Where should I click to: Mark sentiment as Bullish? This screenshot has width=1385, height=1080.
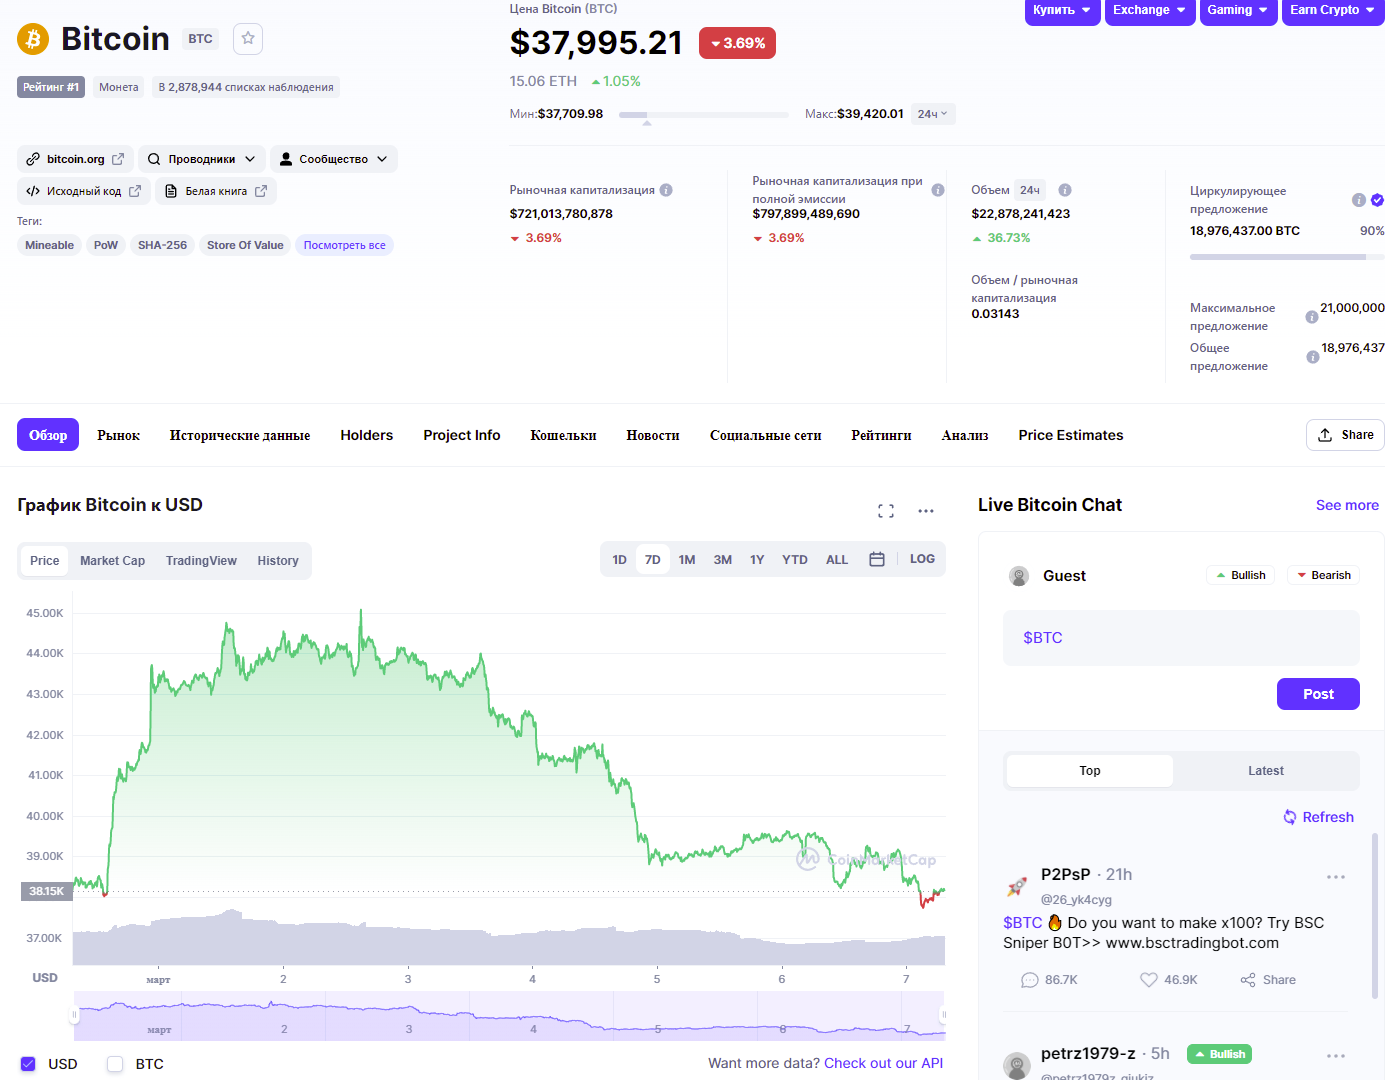tap(1240, 575)
